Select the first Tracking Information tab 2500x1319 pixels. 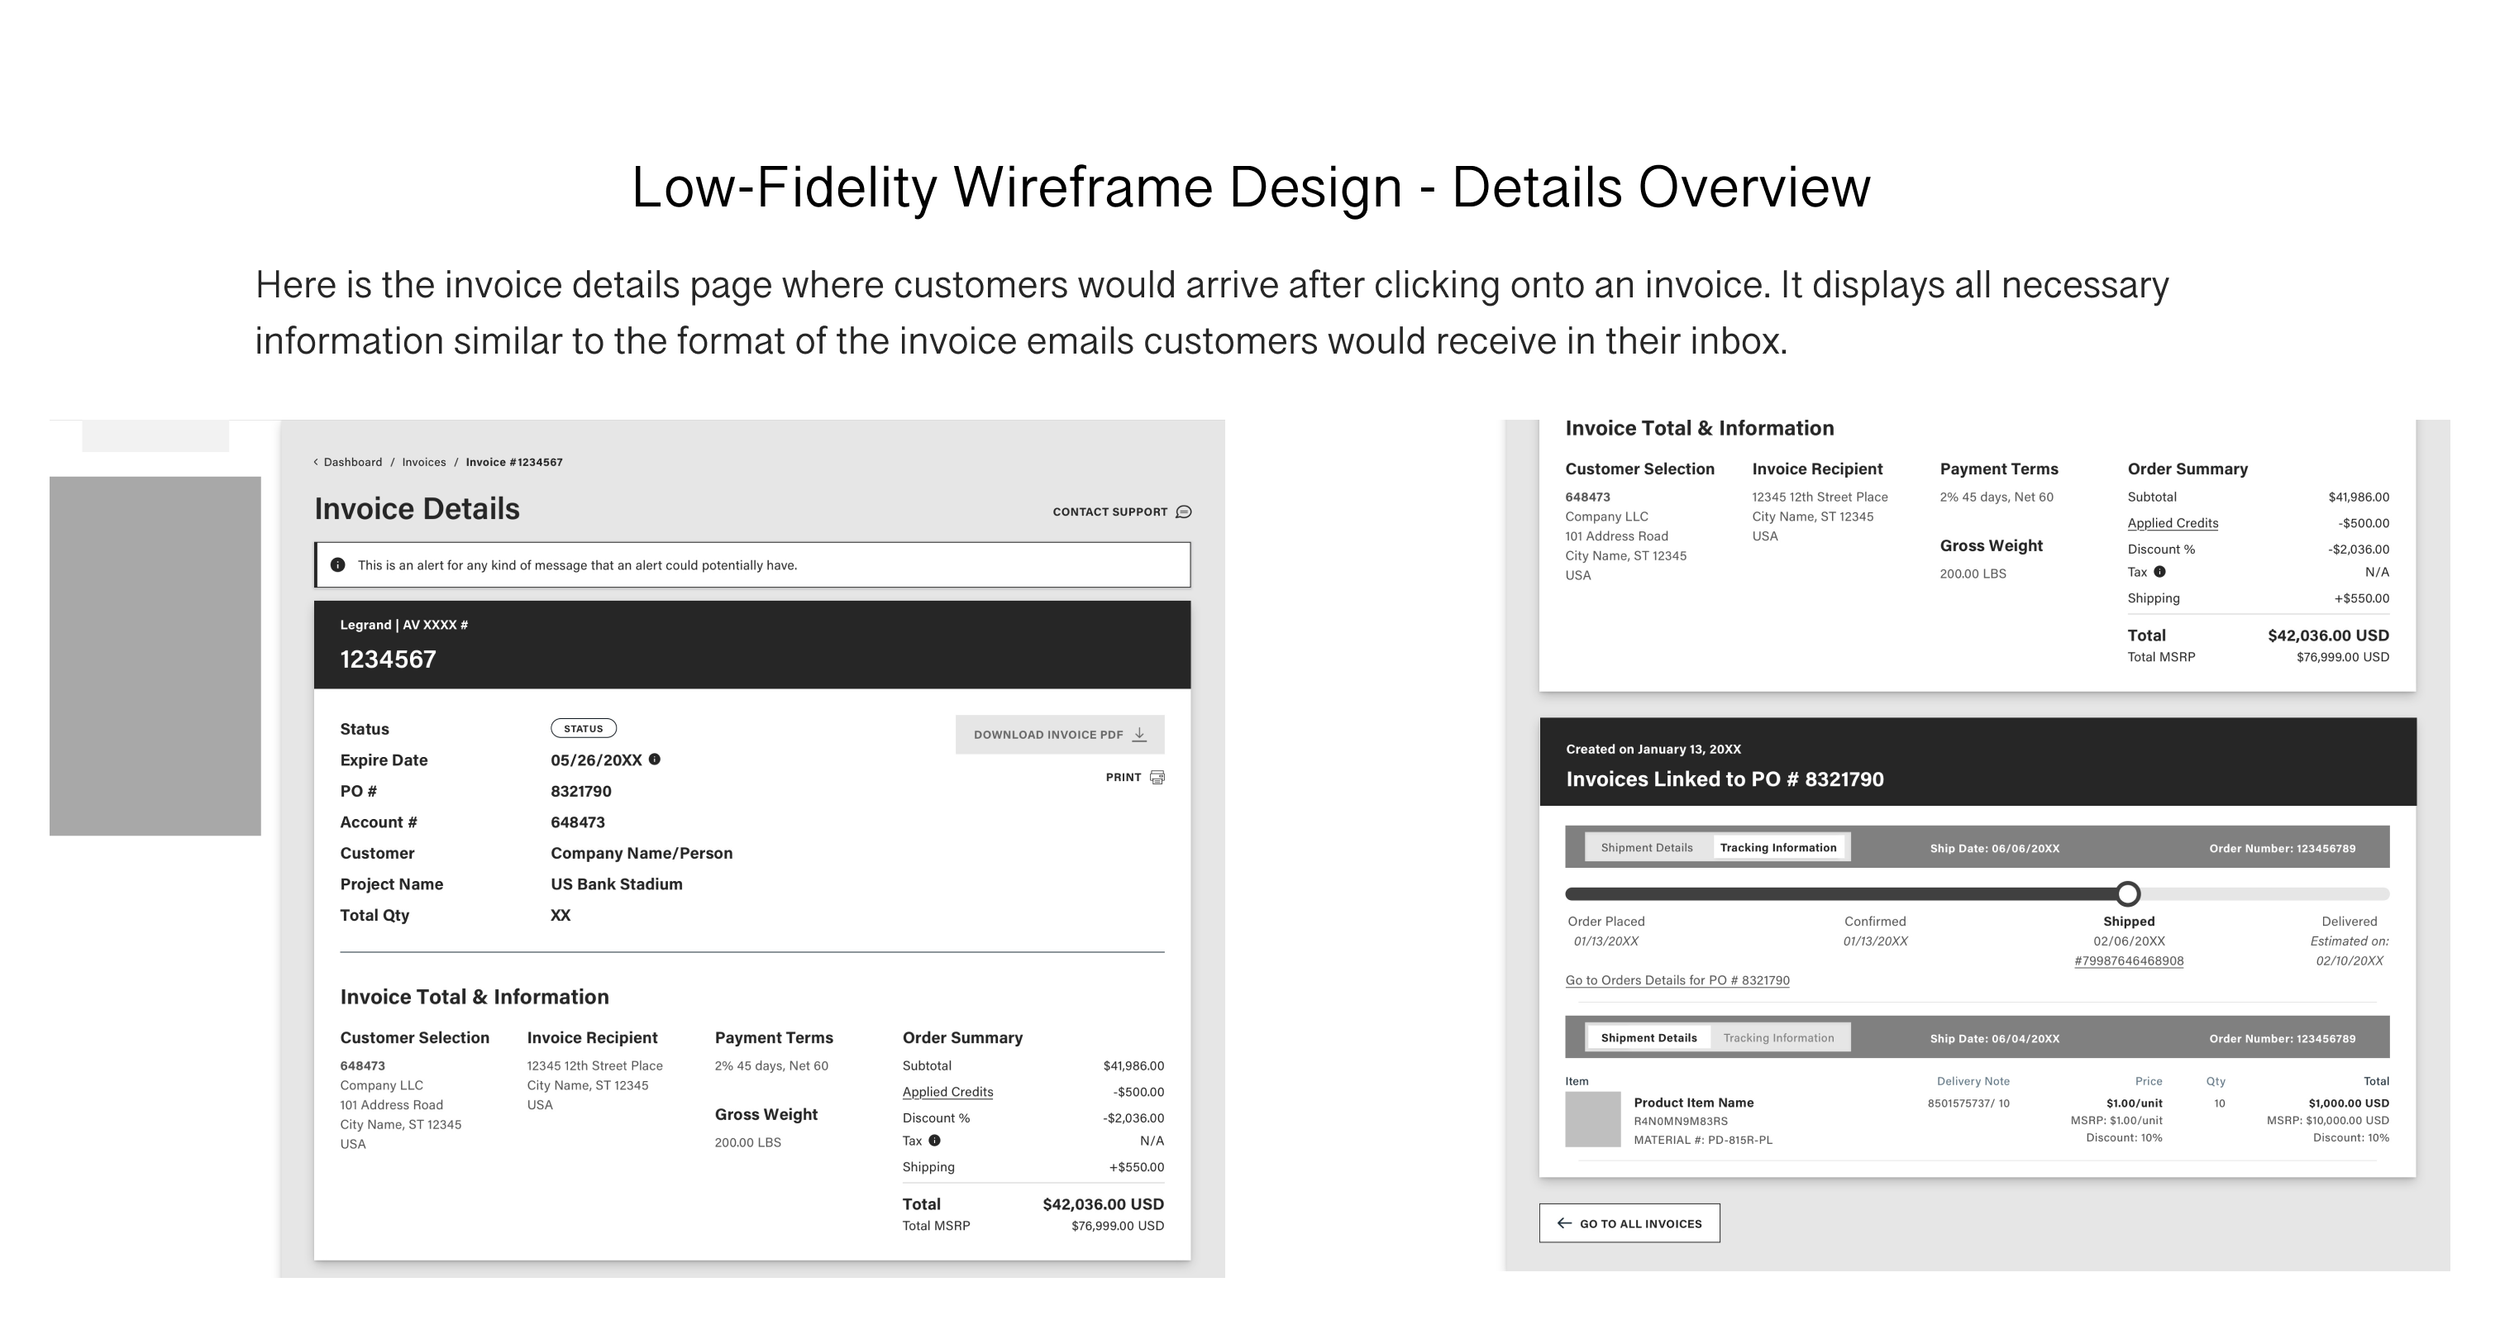point(1778,848)
